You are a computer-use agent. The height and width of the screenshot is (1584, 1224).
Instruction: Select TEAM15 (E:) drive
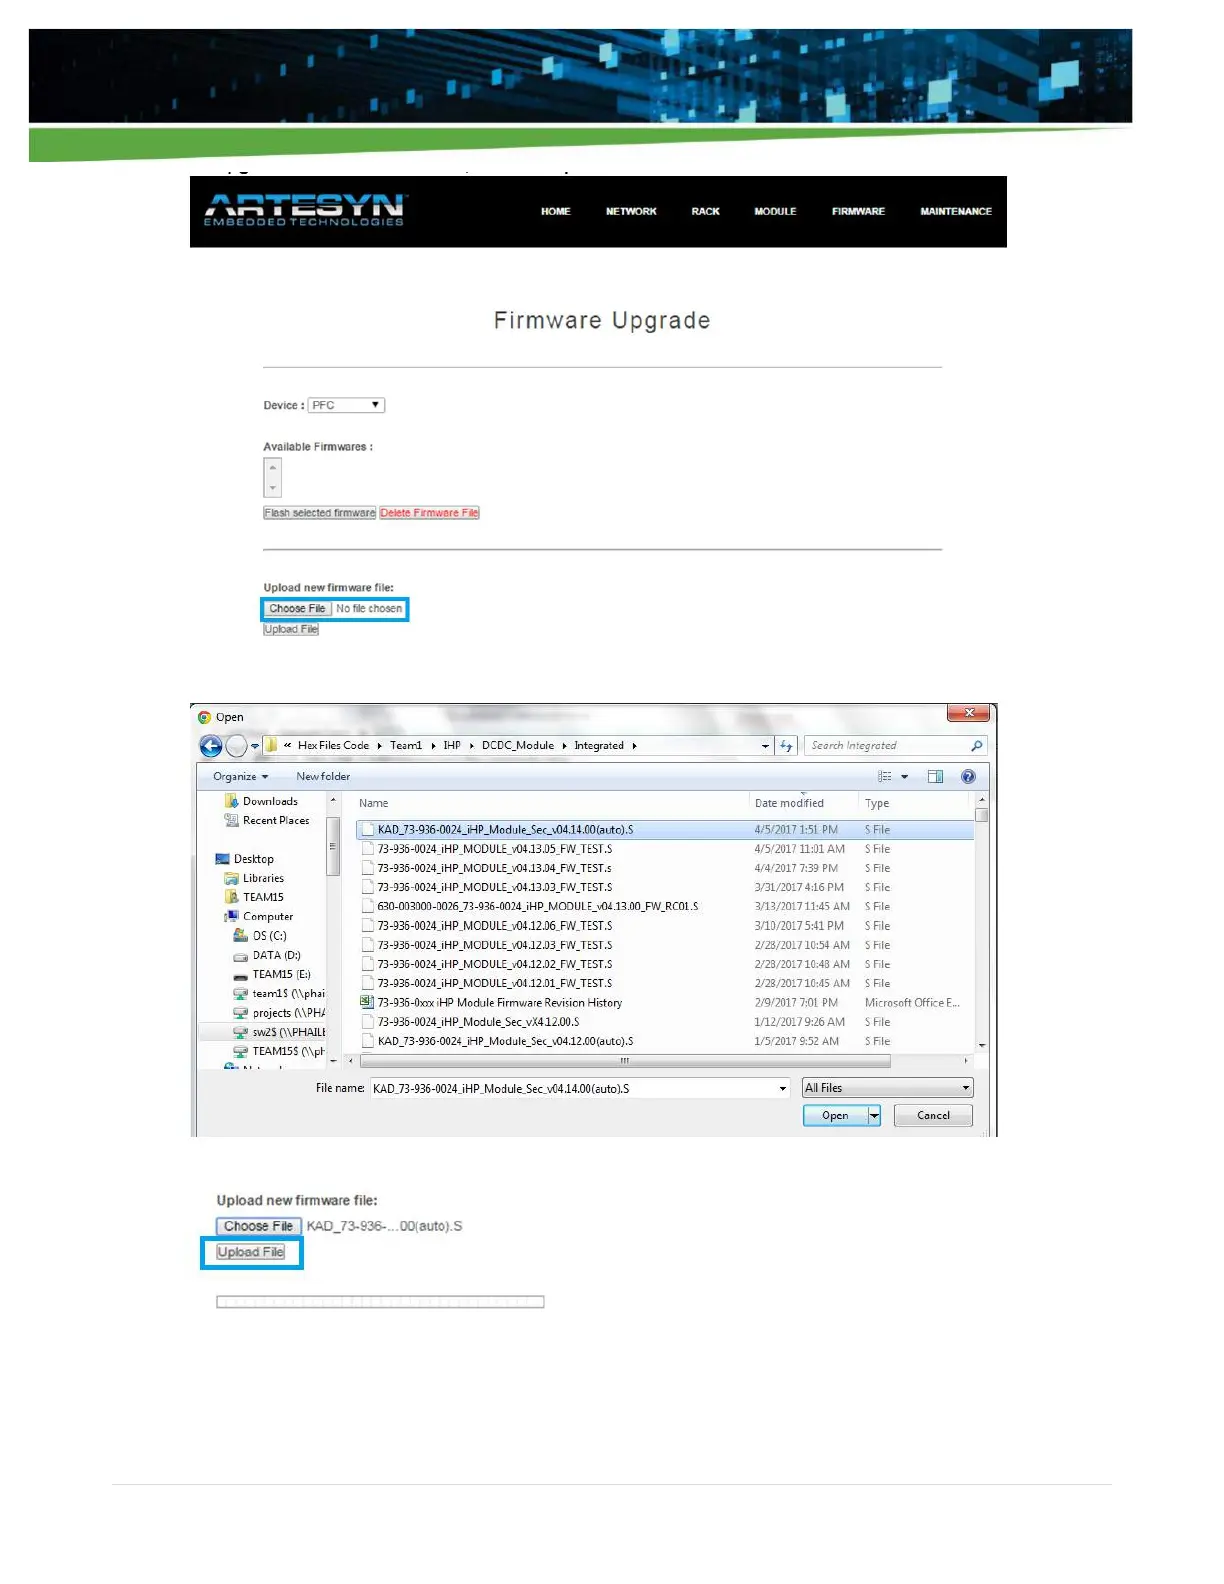[271, 974]
